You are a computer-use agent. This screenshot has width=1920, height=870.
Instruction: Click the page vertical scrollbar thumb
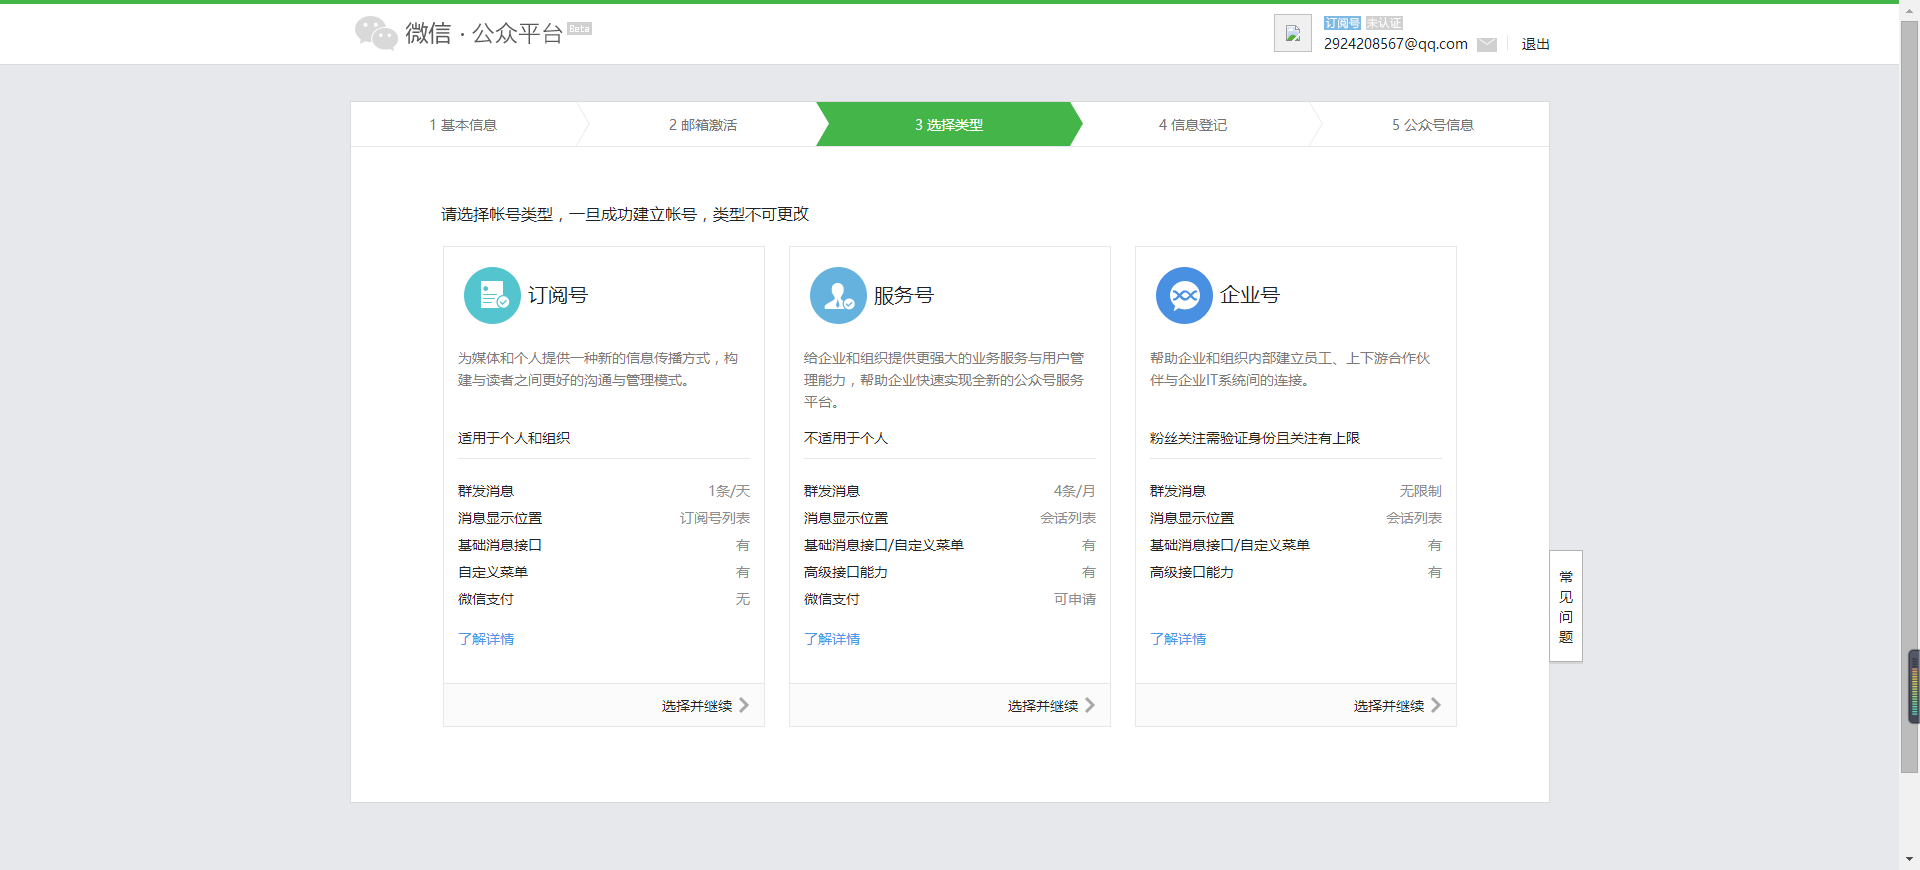click(1909, 396)
